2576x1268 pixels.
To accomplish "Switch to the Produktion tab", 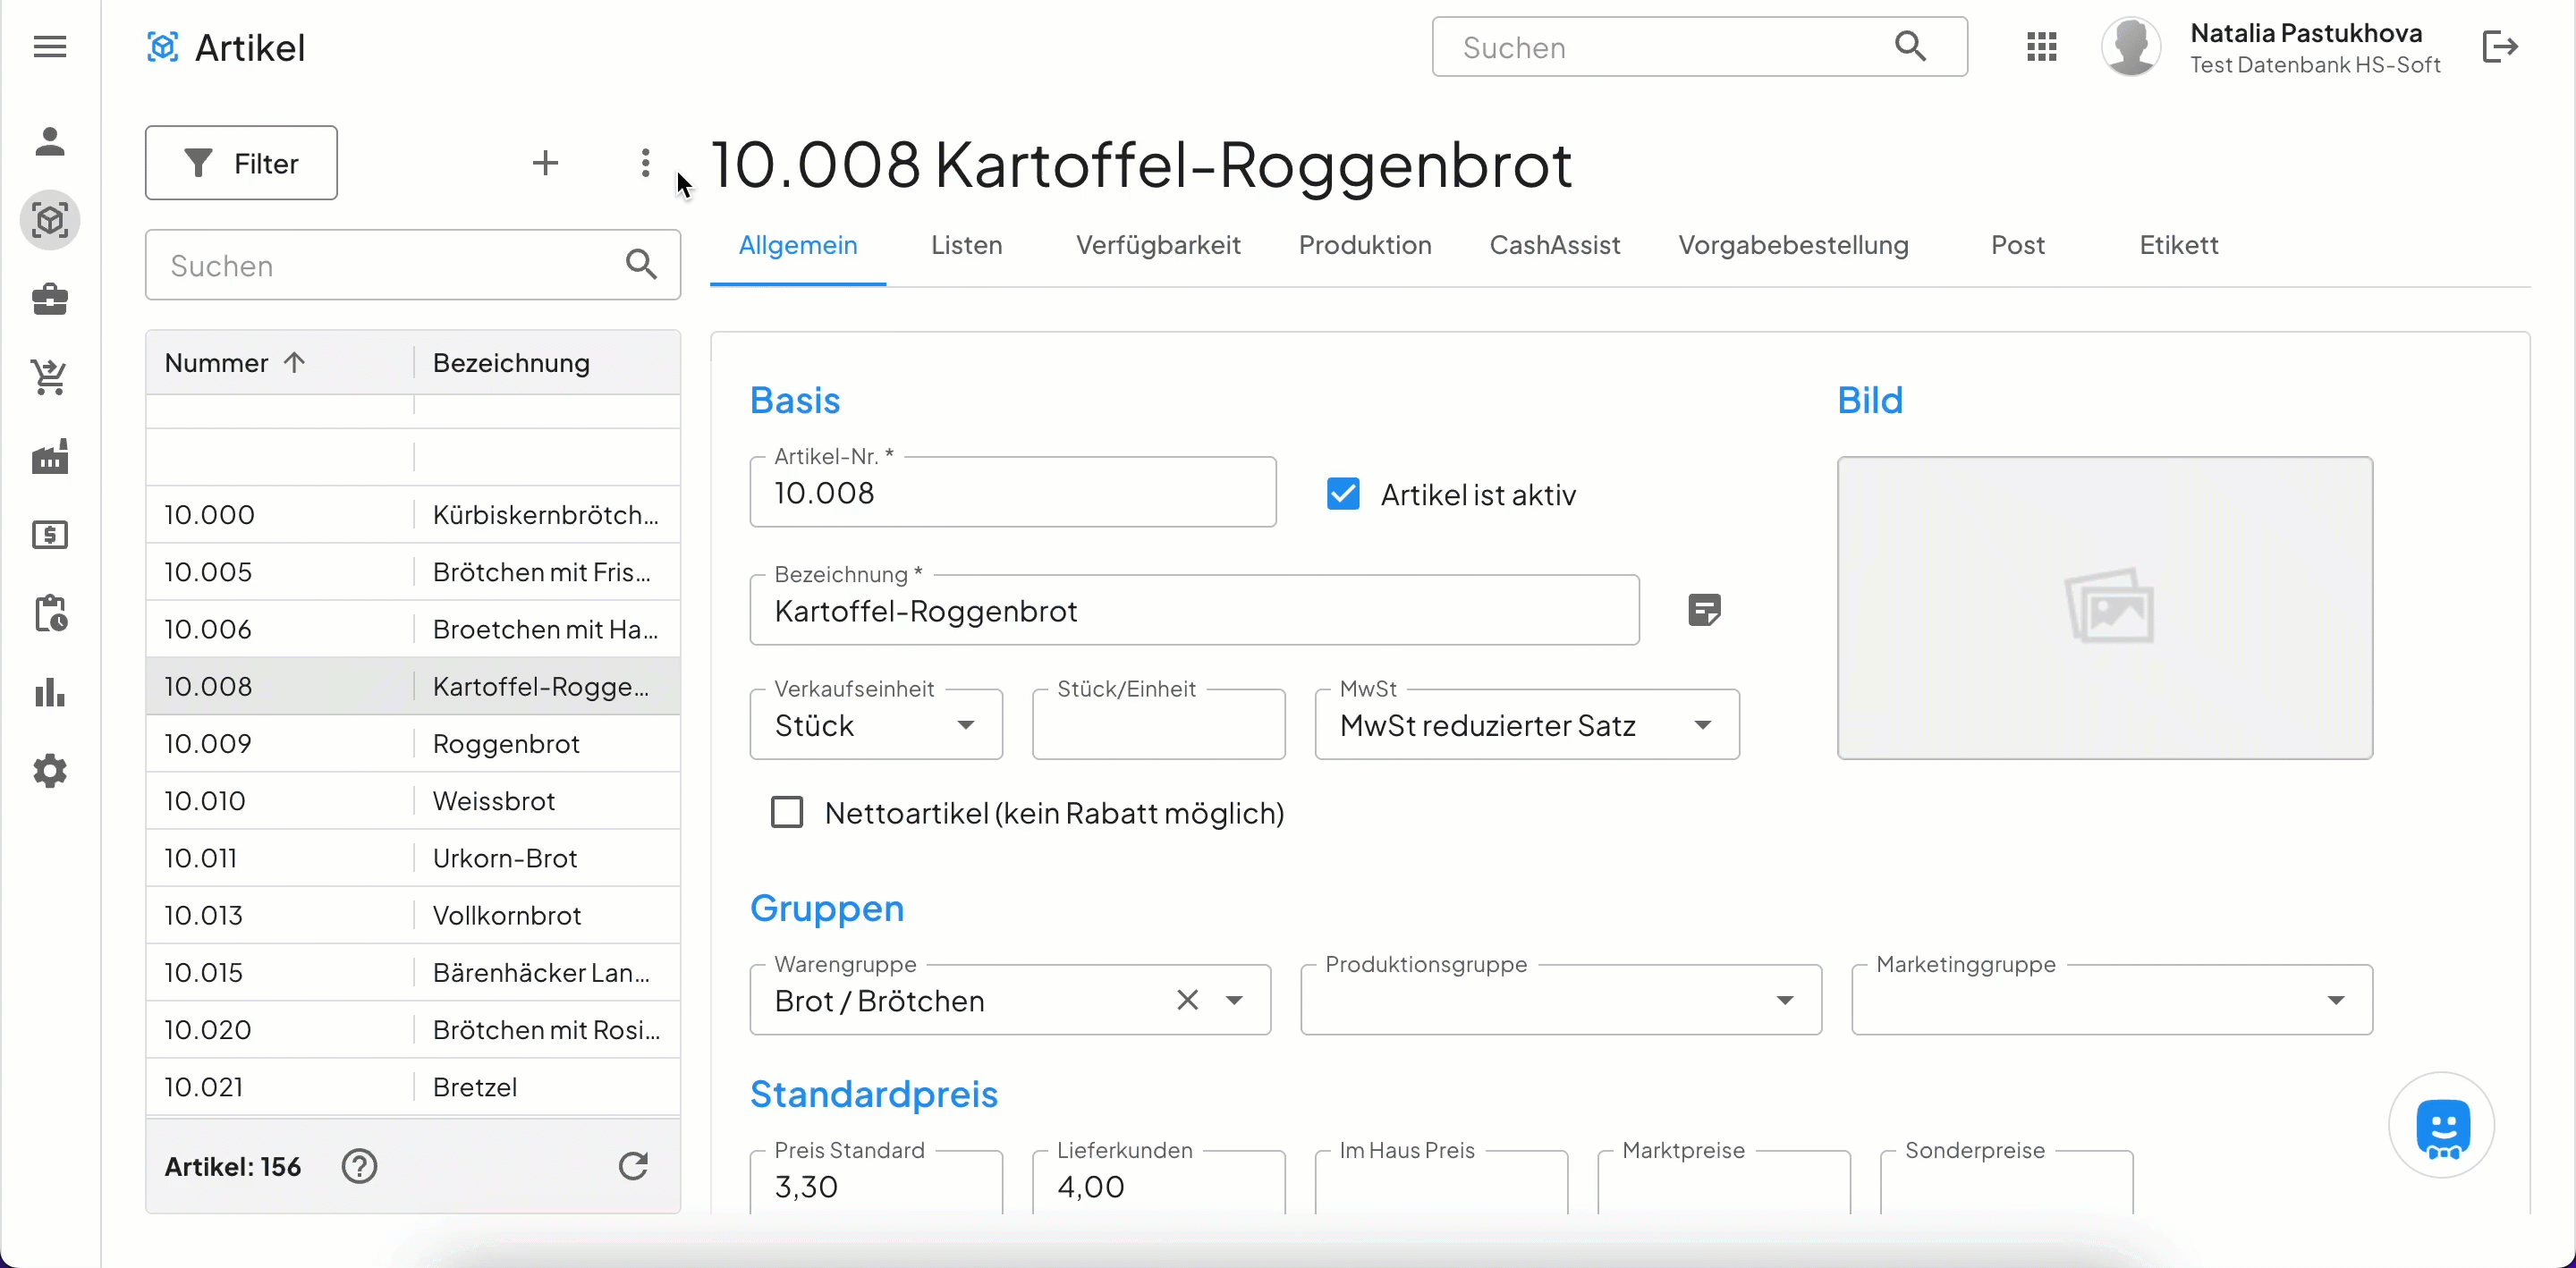I will (1364, 245).
